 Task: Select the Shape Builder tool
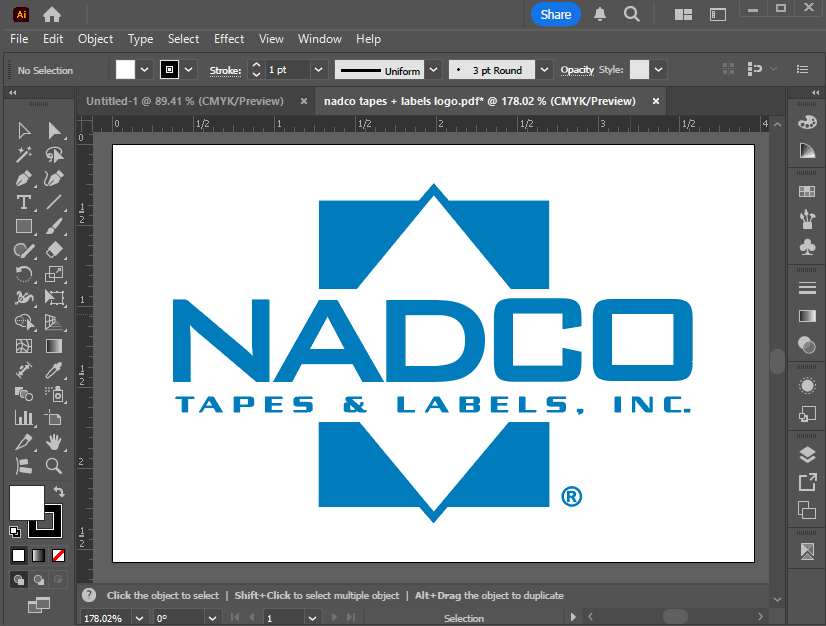[x=24, y=322]
